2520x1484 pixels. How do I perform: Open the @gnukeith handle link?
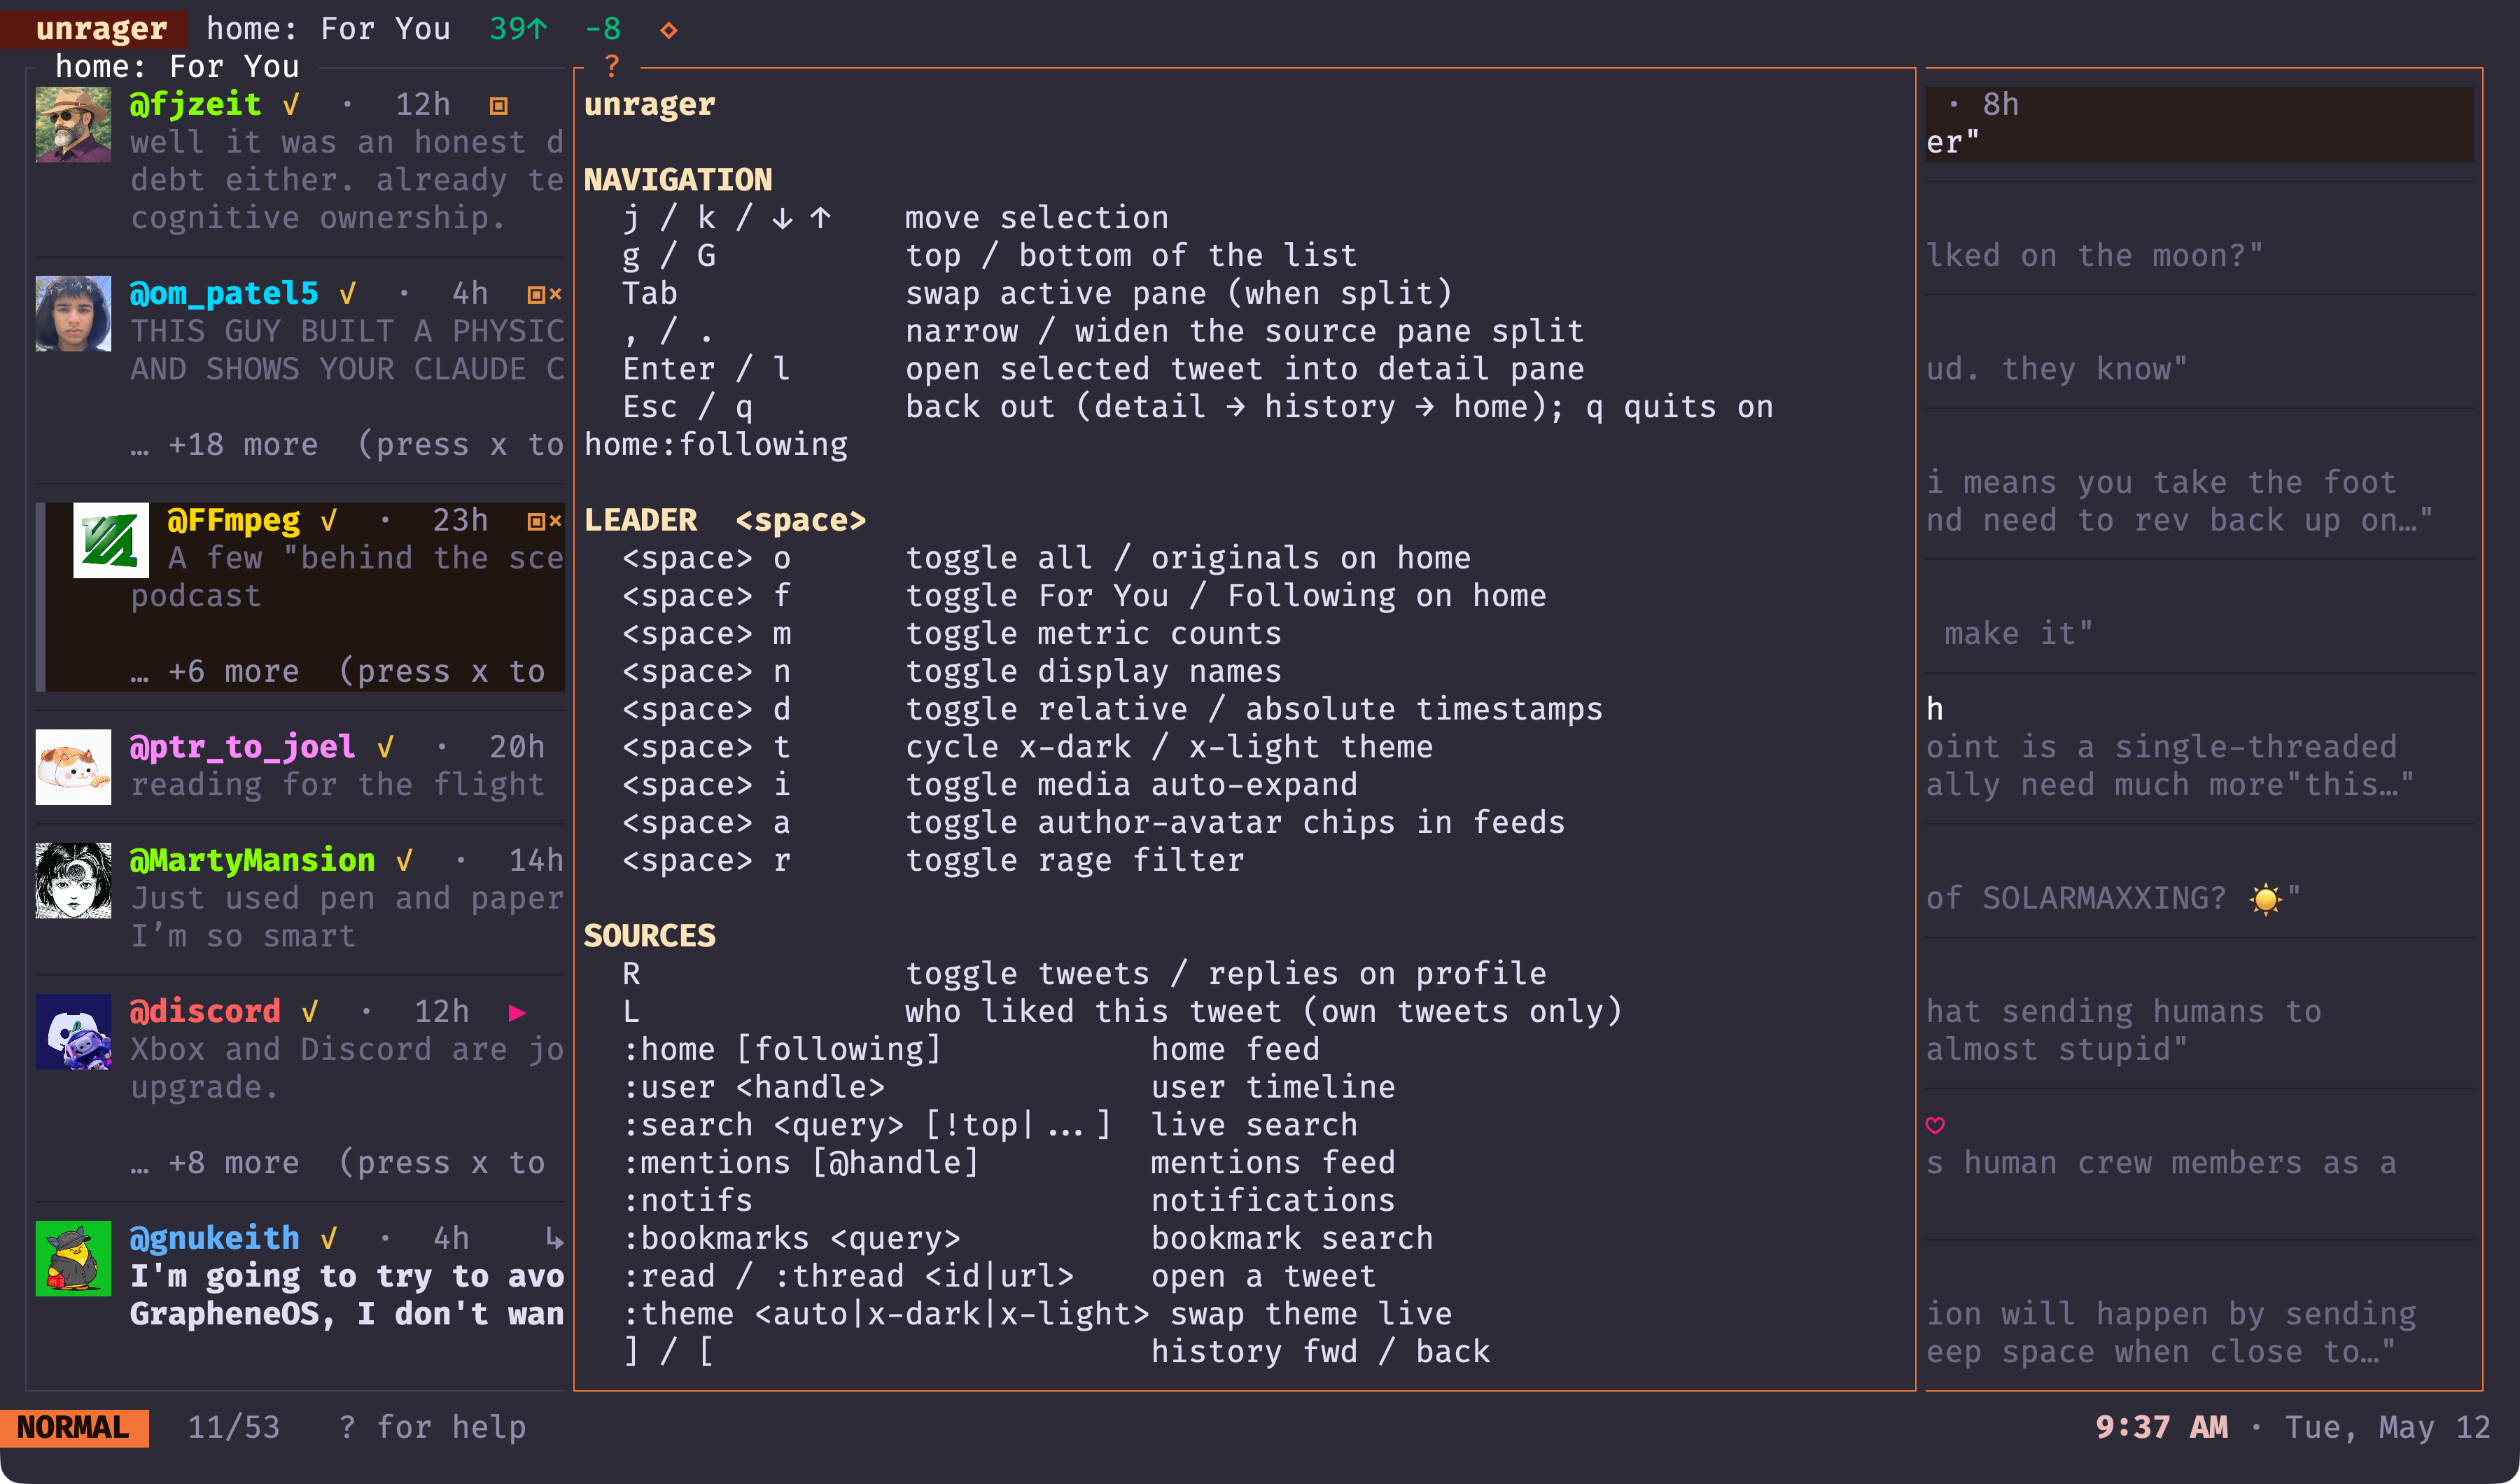(x=215, y=1239)
